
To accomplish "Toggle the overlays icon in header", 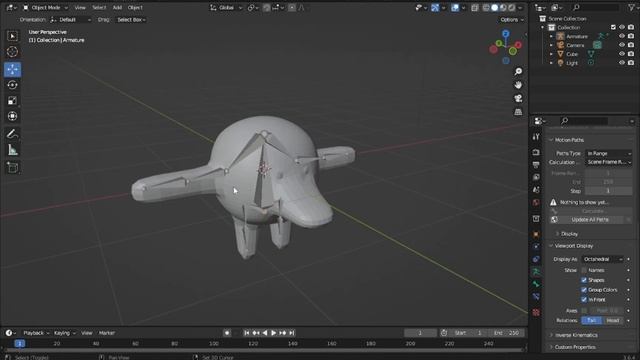I will (x=455, y=7).
